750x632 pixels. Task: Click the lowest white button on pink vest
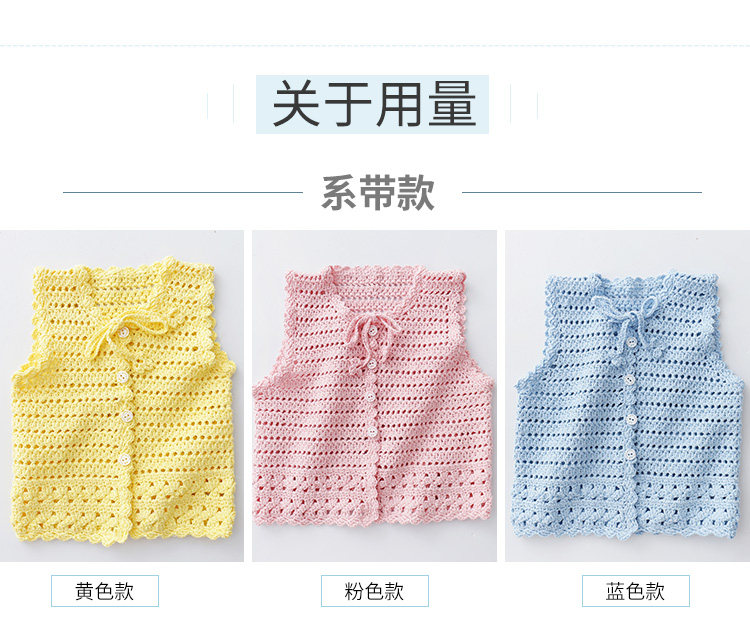pos(373,432)
